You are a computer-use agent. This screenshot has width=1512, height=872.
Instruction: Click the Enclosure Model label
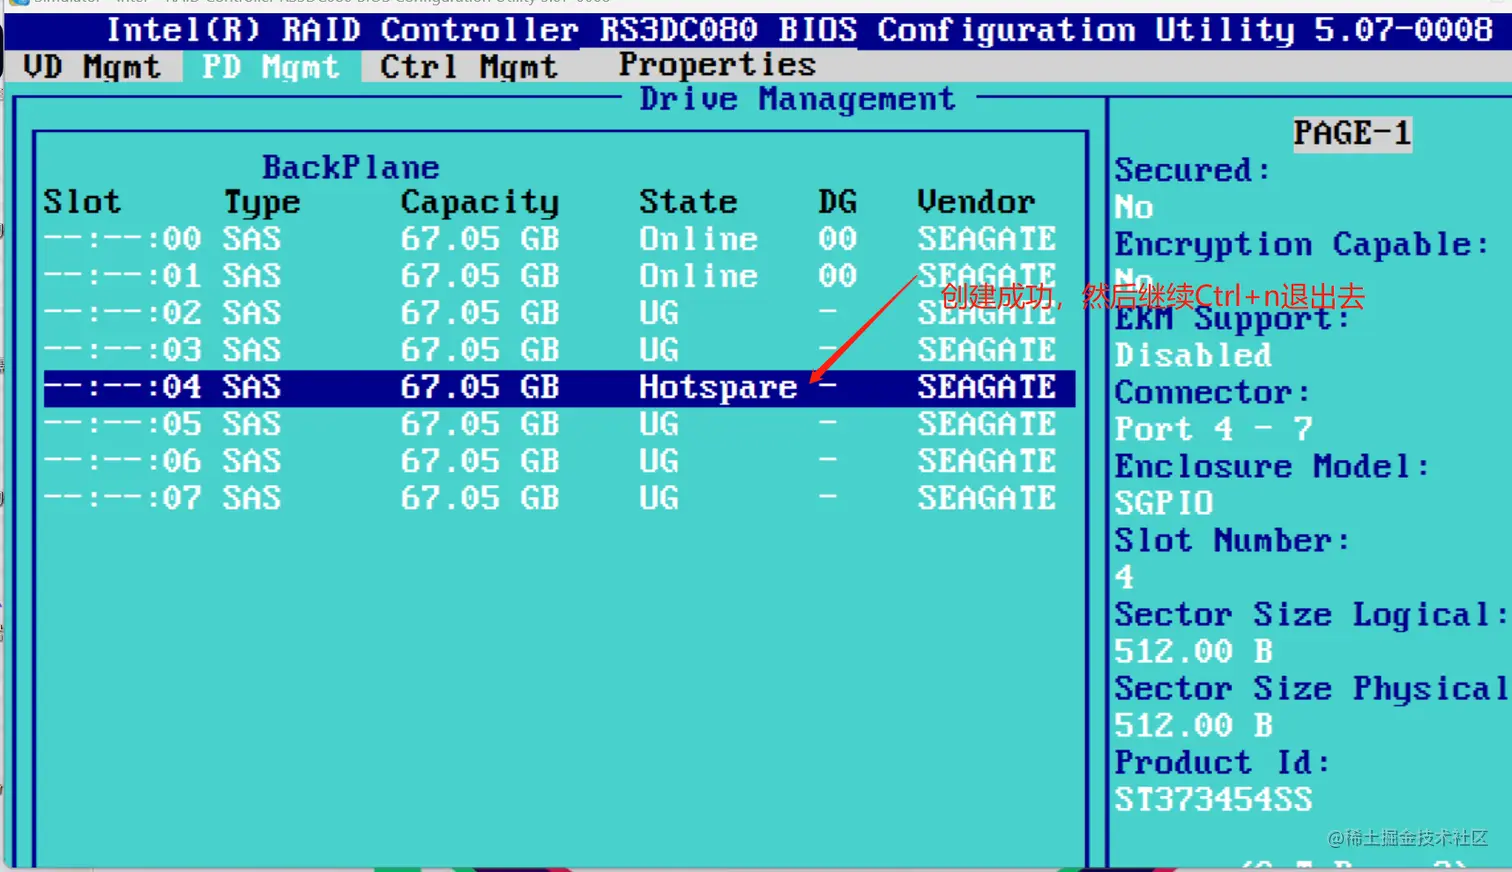point(1272,467)
